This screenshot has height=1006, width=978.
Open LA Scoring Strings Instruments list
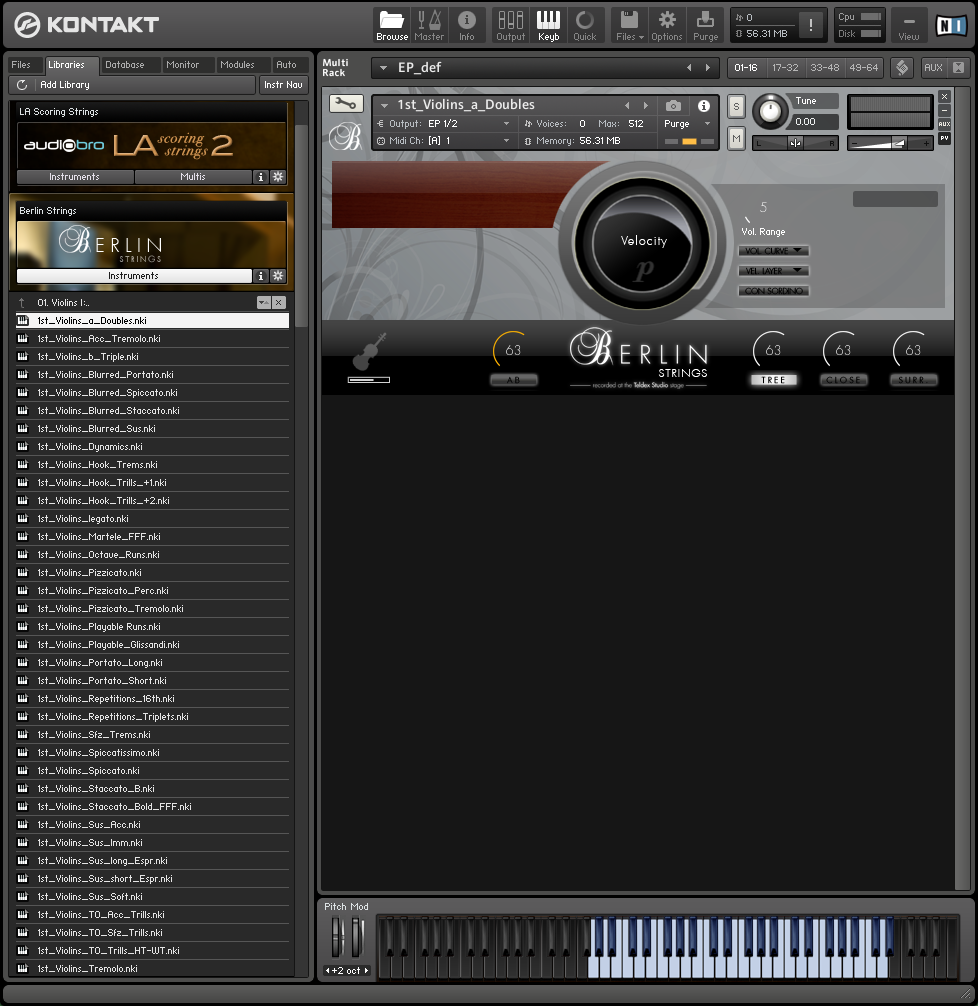tap(74, 177)
